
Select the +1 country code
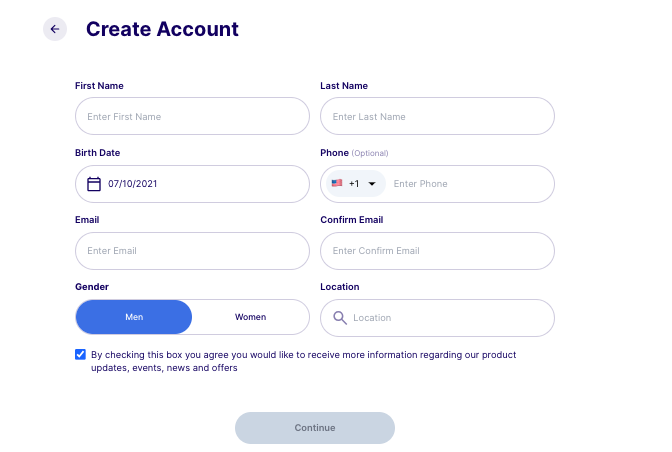[x=354, y=184]
